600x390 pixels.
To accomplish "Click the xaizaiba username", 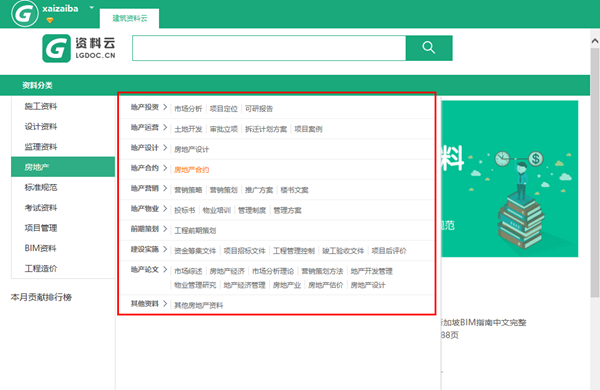I will [x=60, y=8].
